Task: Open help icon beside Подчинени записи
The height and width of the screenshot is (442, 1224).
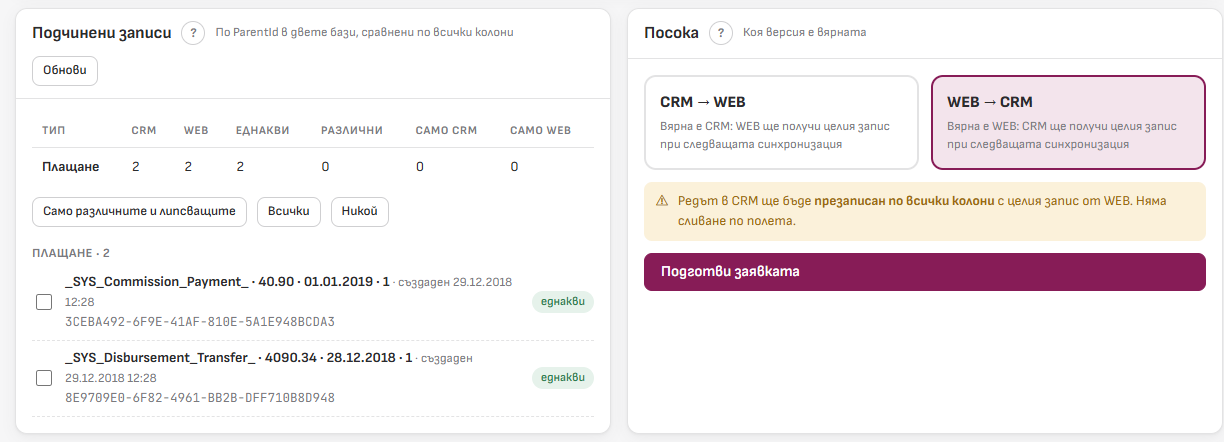Action: point(193,33)
